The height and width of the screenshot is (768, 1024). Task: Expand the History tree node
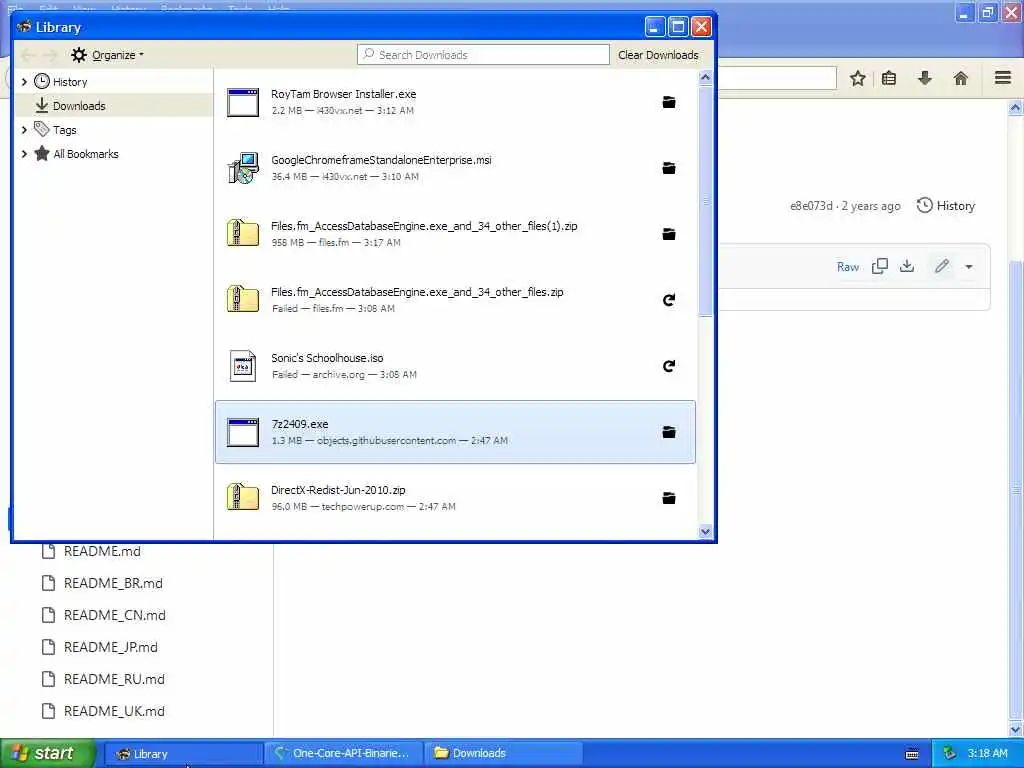[24, 82]
